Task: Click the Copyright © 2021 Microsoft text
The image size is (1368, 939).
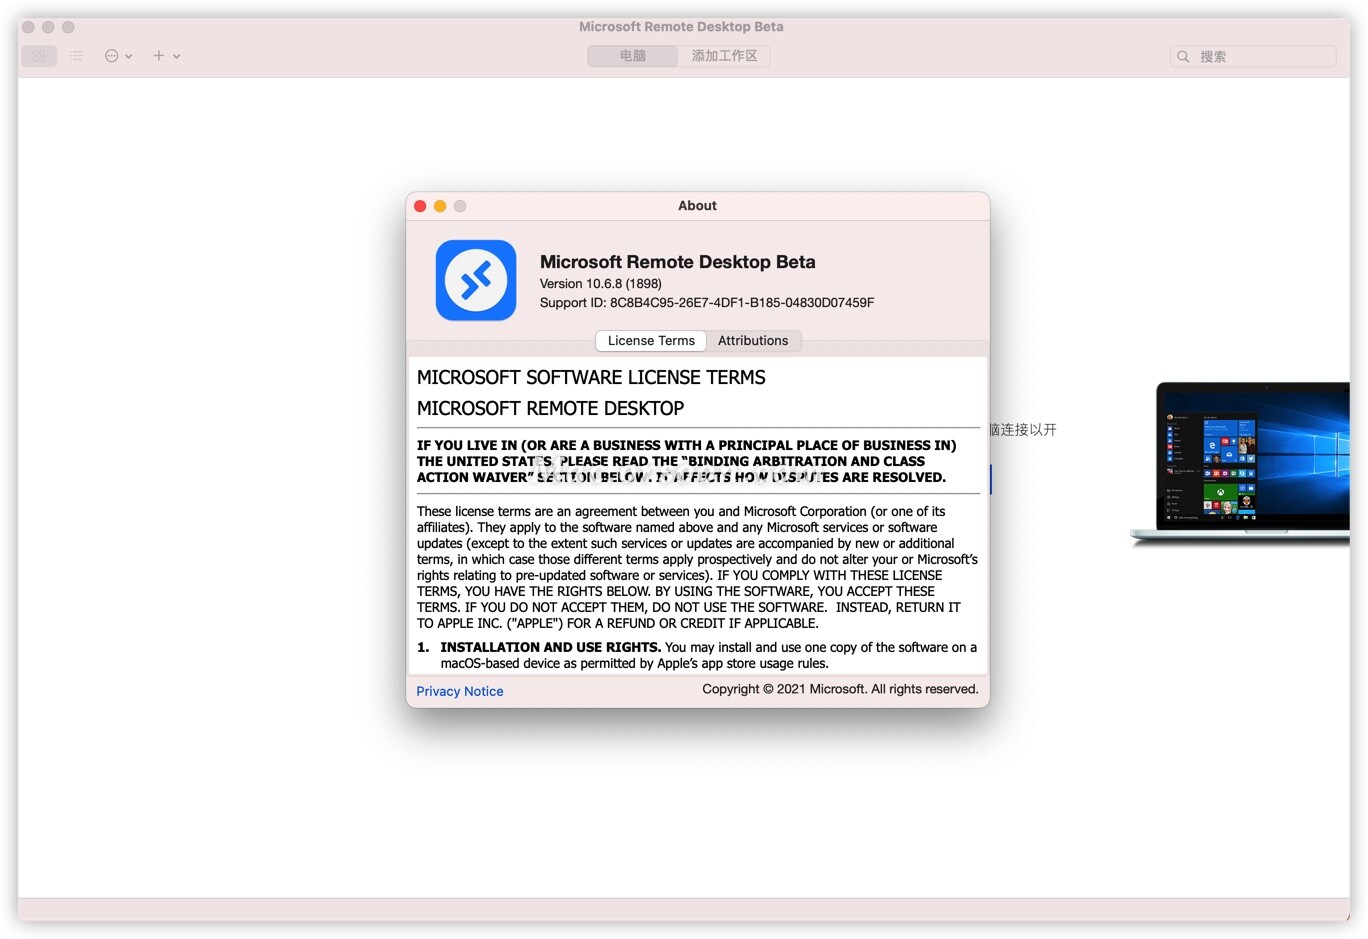Action: coord(840,689)
